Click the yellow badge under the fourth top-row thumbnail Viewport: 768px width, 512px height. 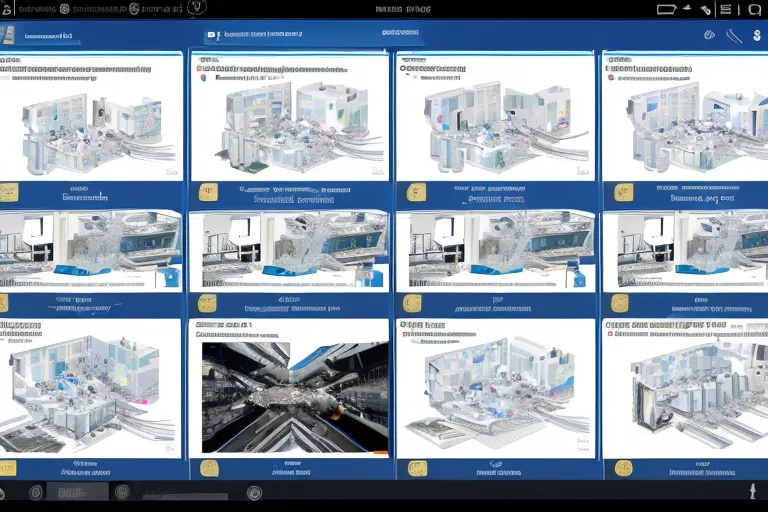click(619, 192)
